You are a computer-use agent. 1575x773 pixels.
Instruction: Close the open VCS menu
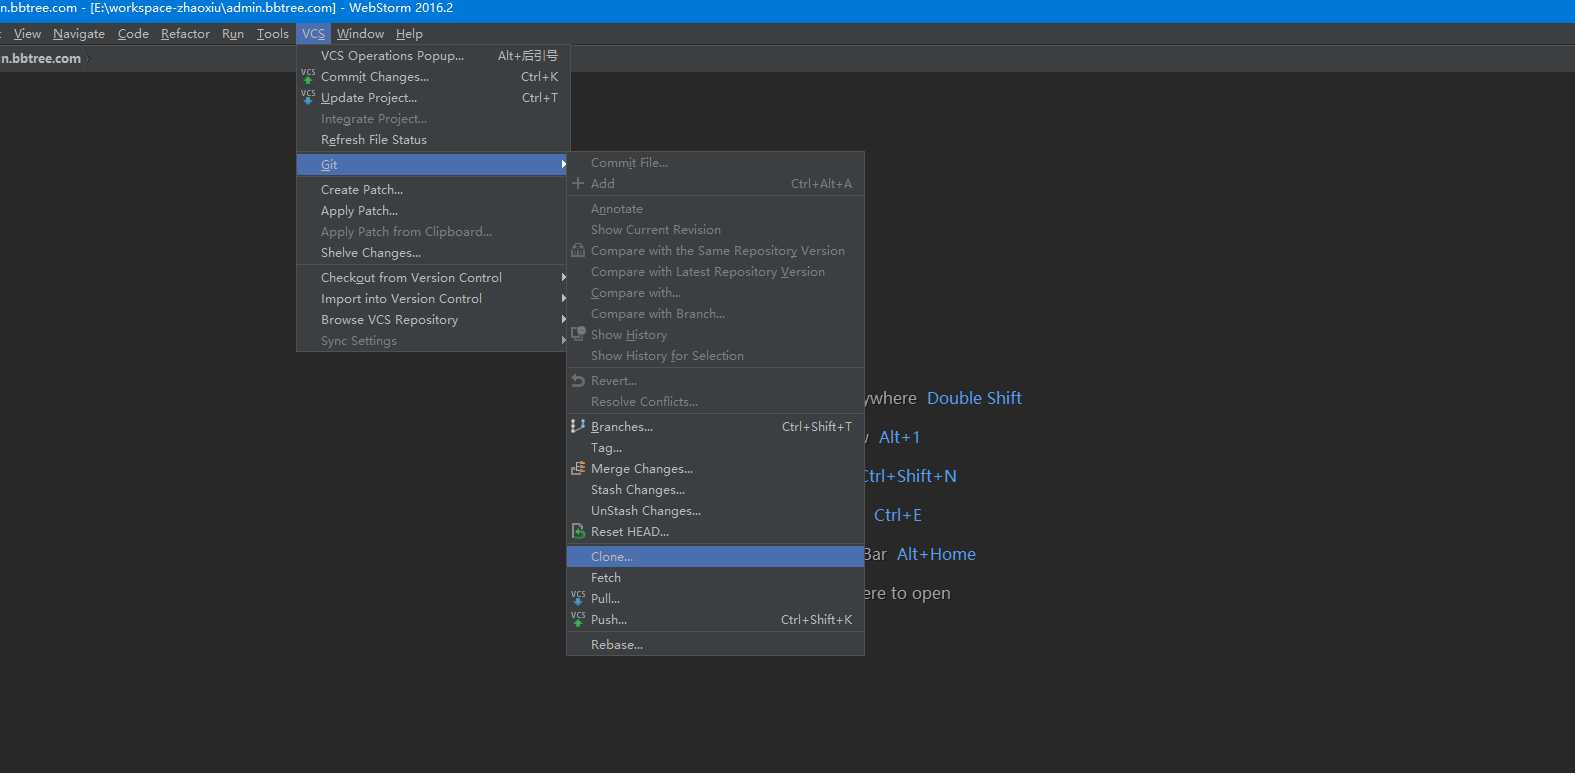pos(313,34)
